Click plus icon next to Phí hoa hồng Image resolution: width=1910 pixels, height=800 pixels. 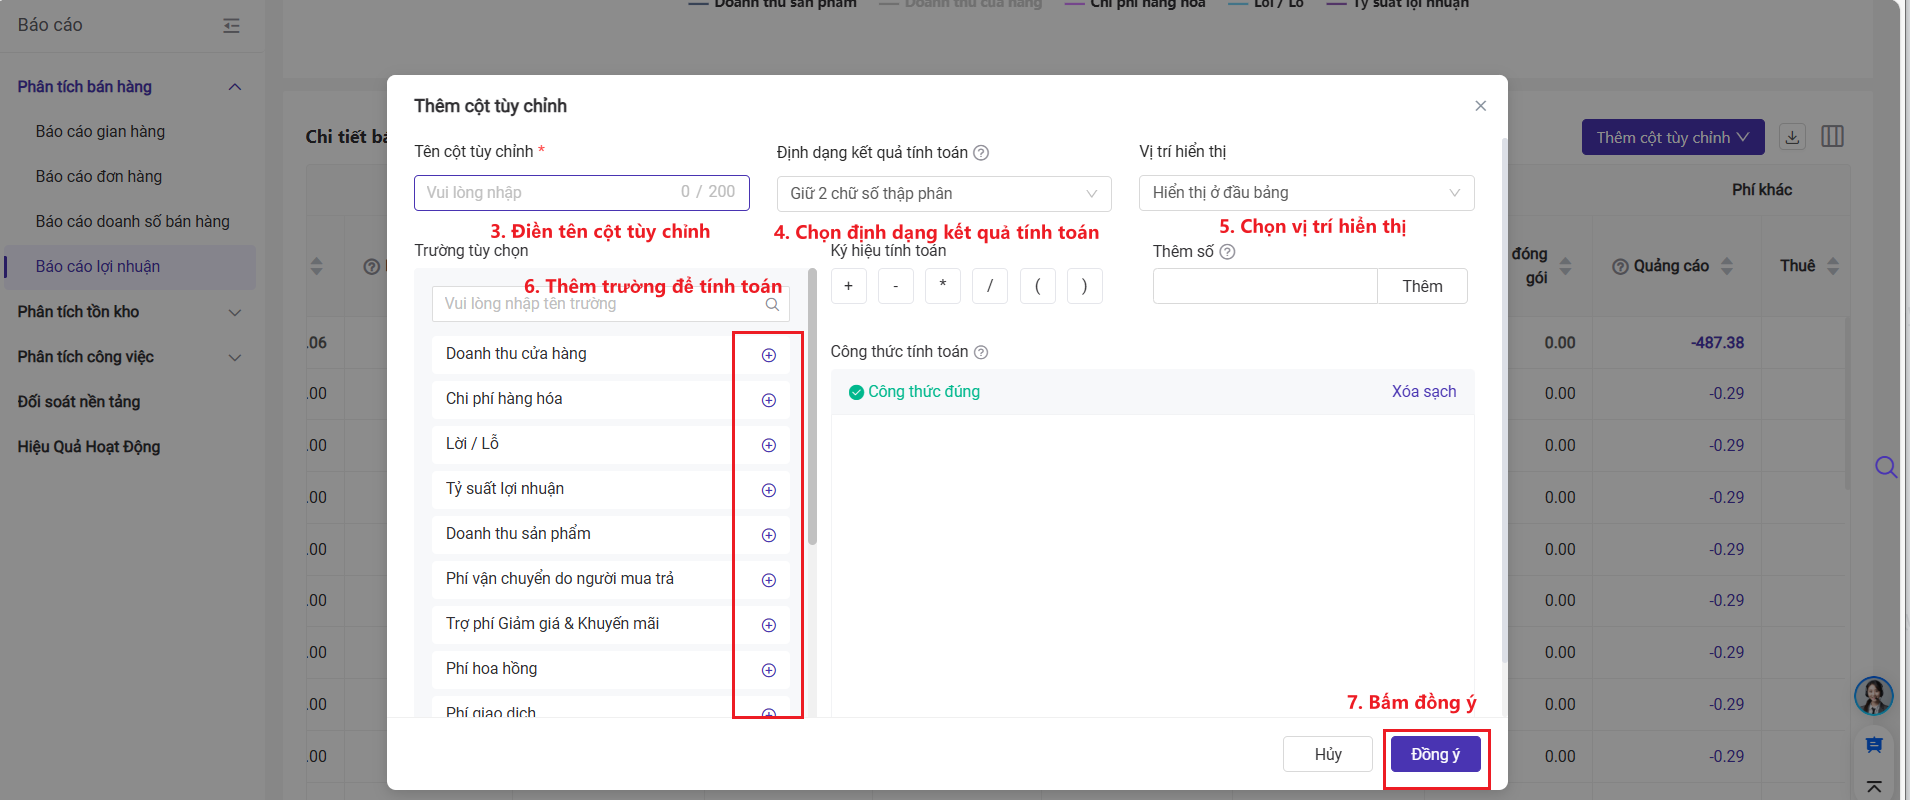click(x=768, y=670)
